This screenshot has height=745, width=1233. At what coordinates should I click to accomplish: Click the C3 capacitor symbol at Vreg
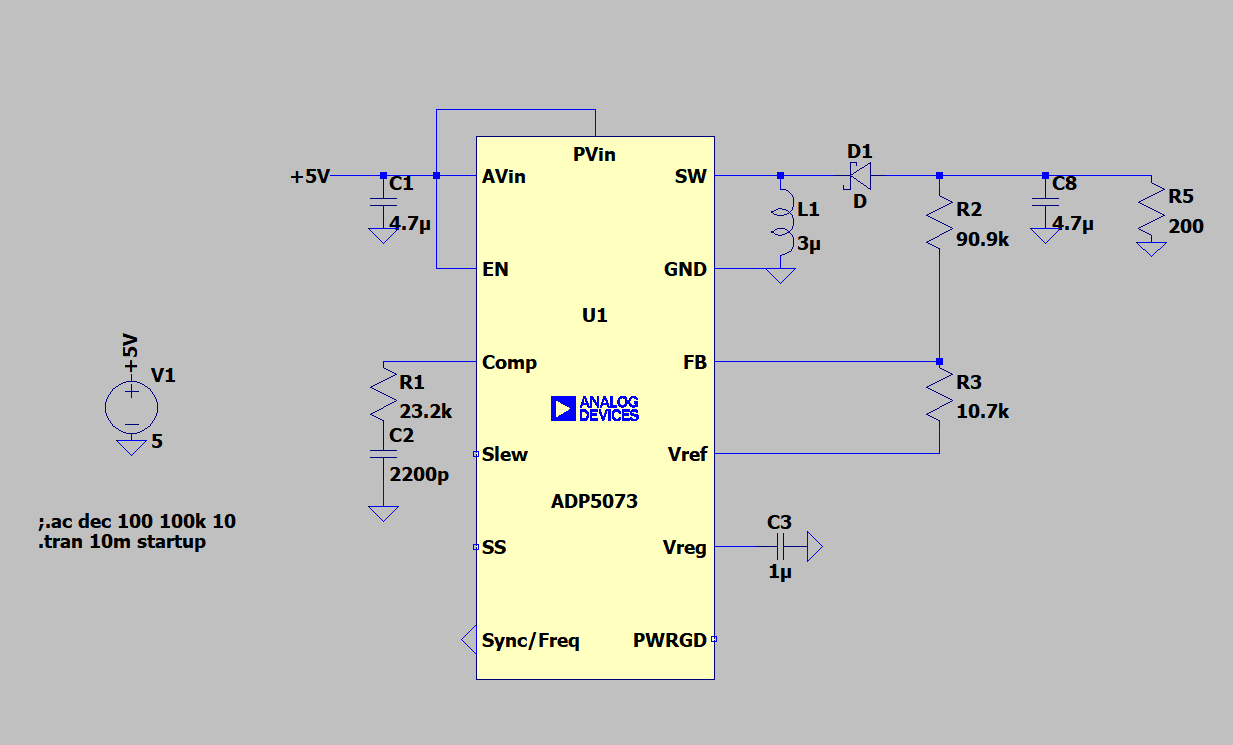781,547
